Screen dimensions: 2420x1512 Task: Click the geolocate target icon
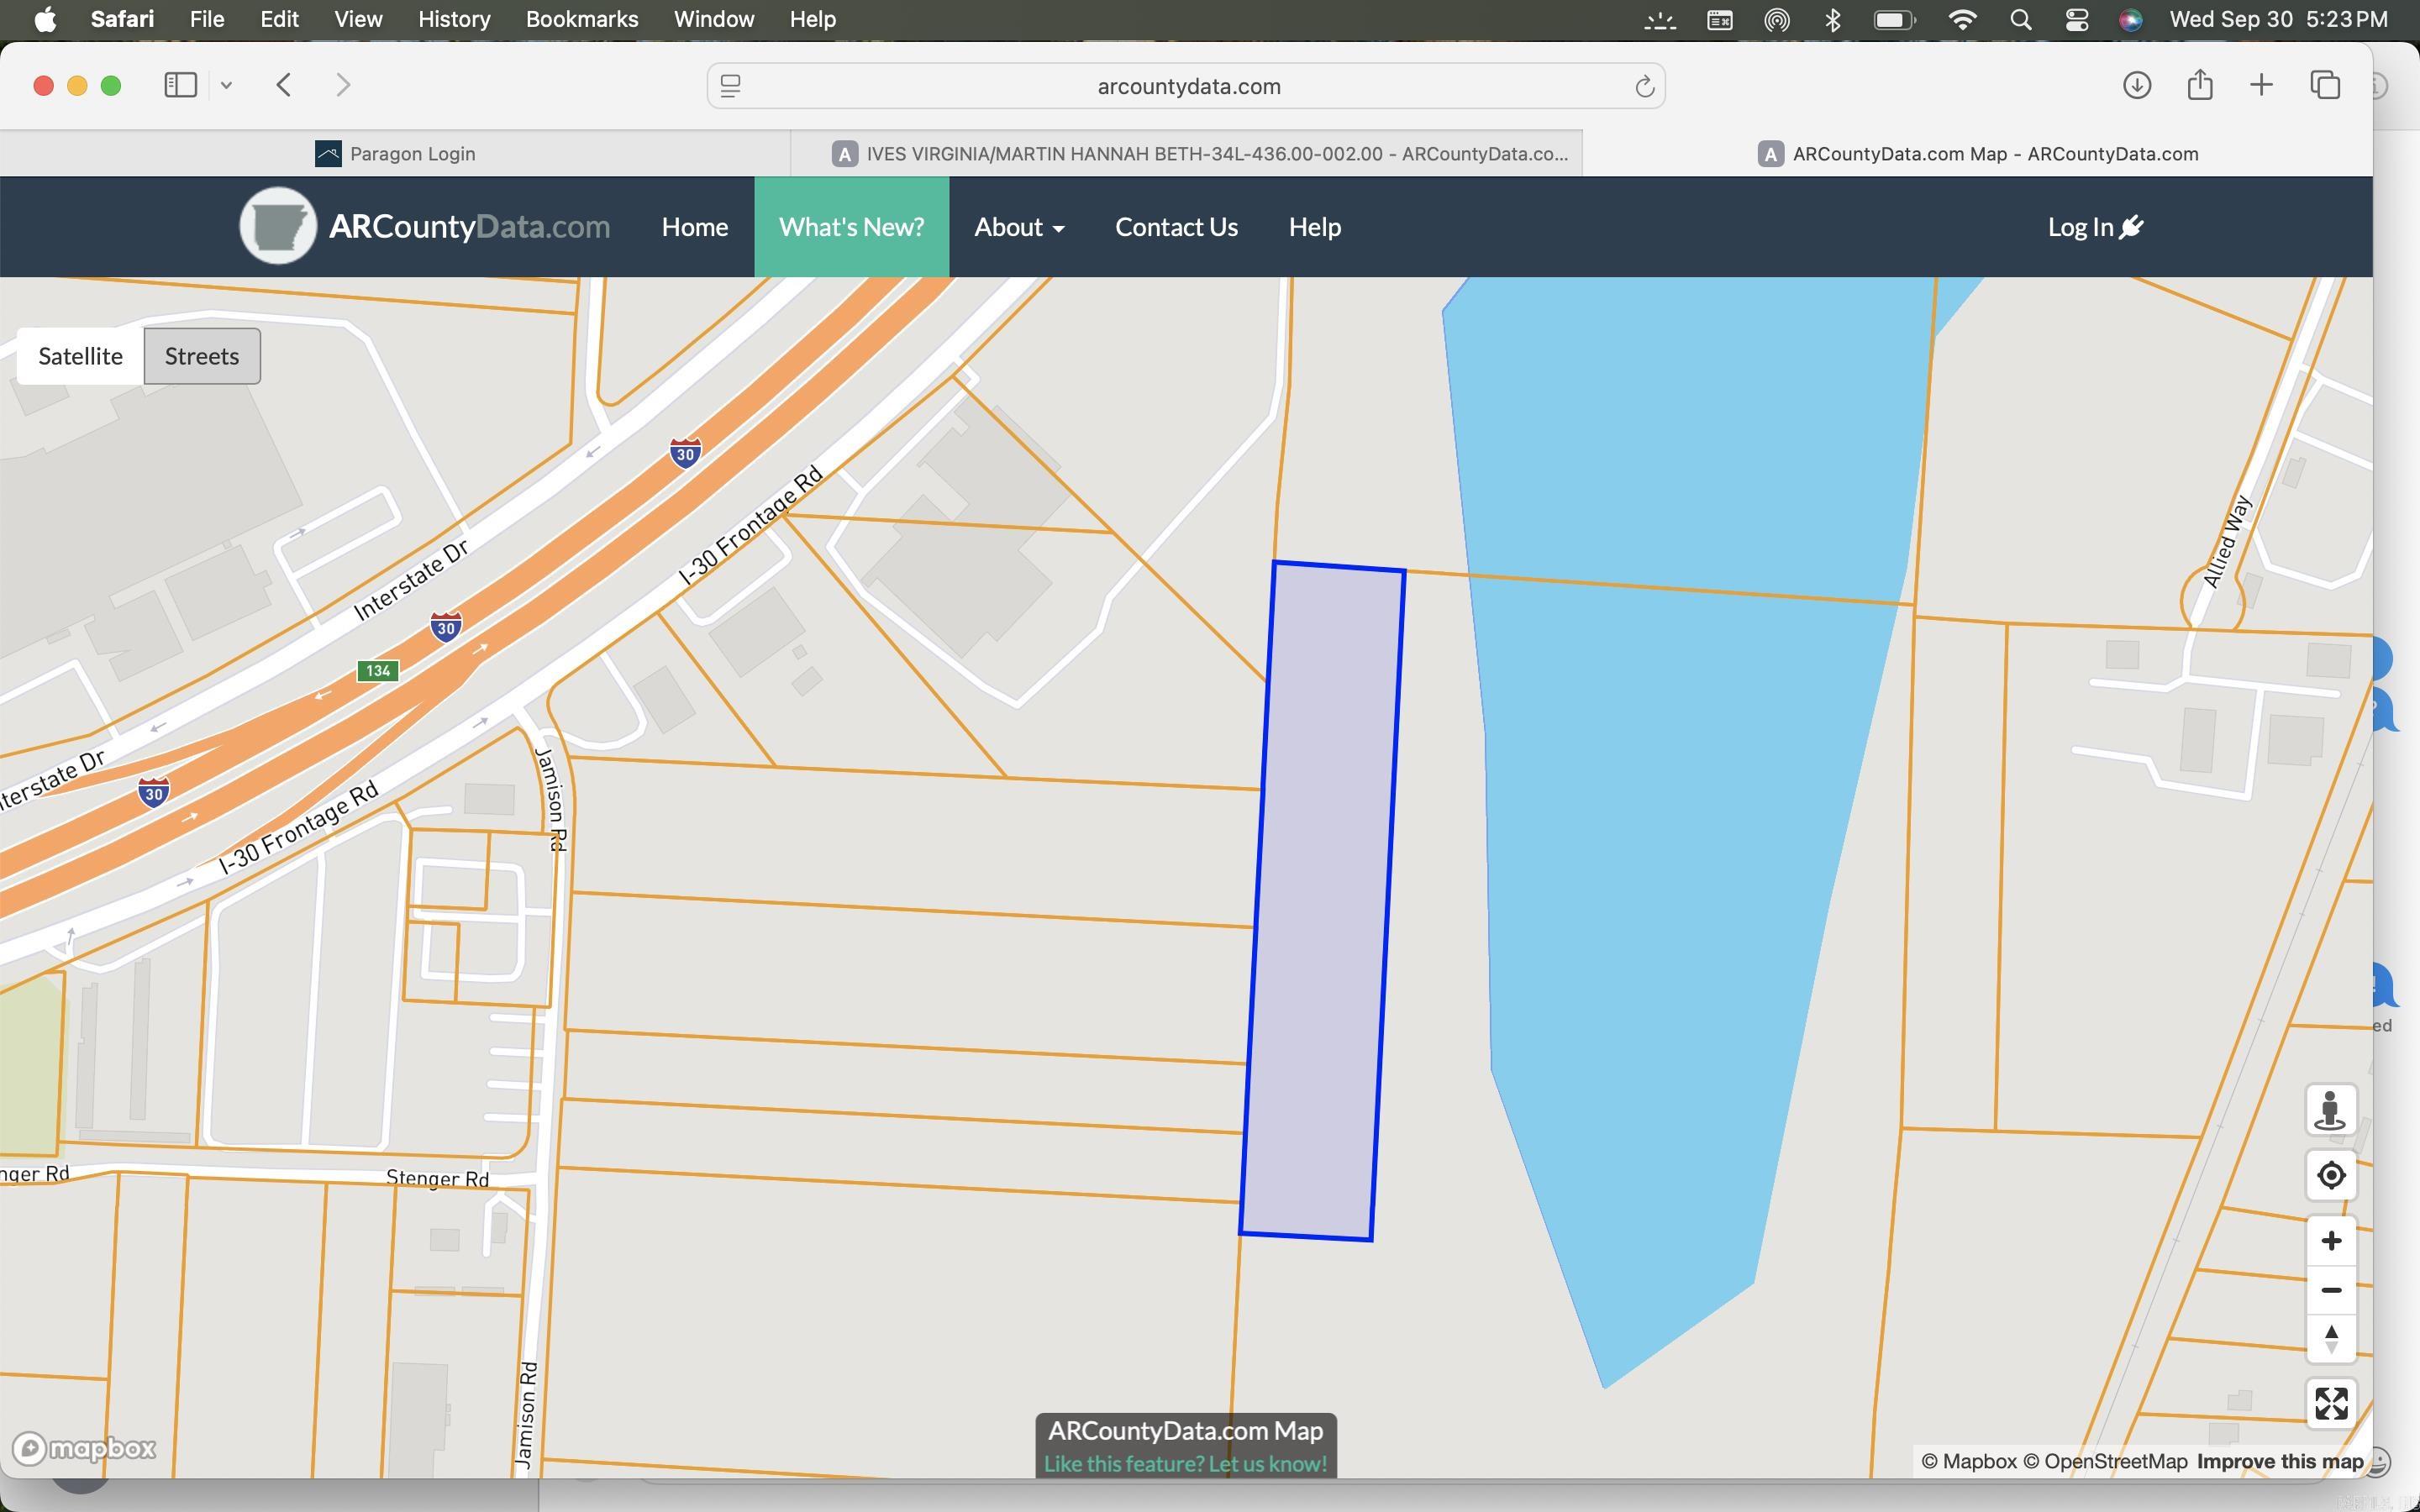pos(2330,1175)
